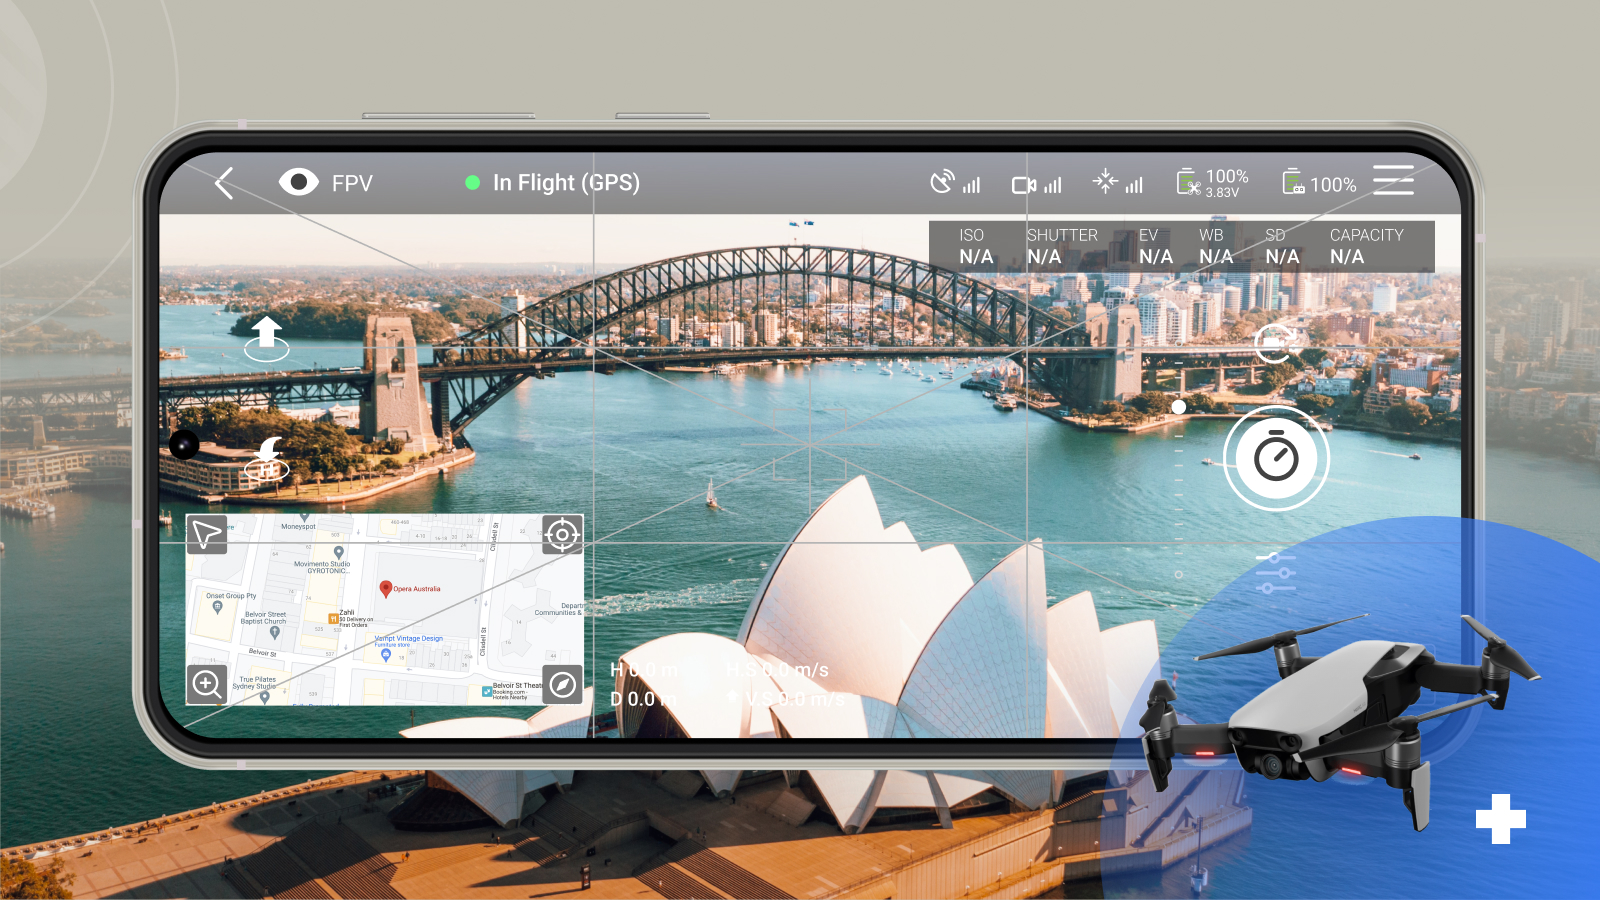Select the CAPACITY info item
1600x900 pixels.
1366,246
